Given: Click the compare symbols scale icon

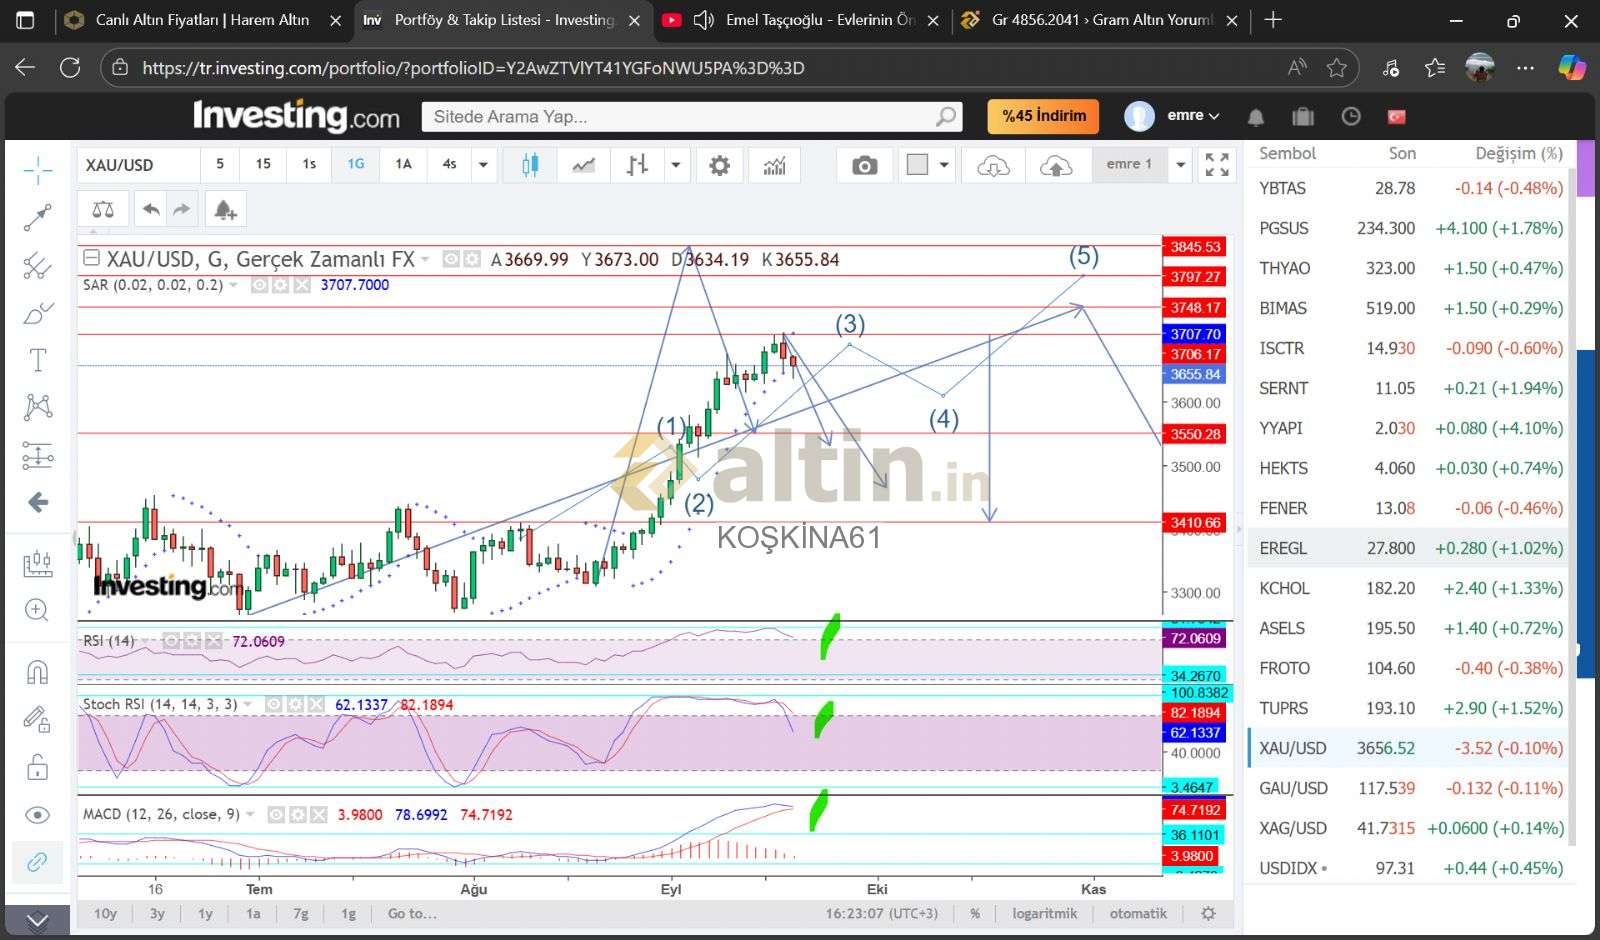Looking at the screenshot, I should click(x=103, y=210).
